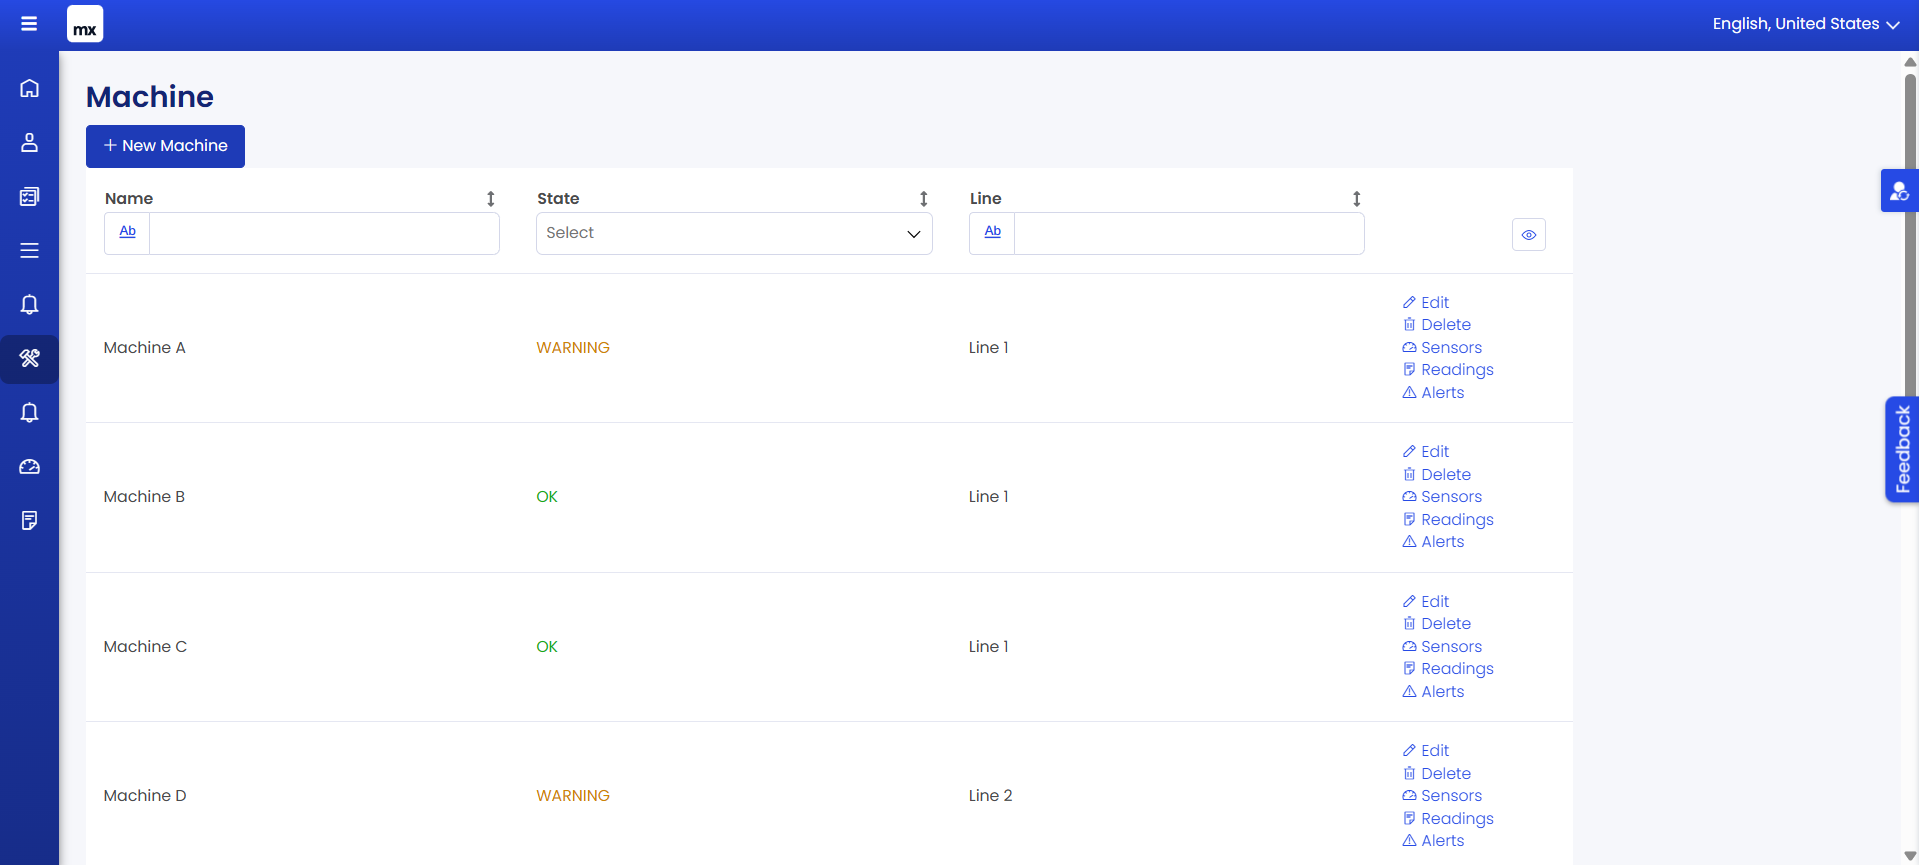
Task: Expand the State filter Select dropdown
Action: pyautogui.click(x=734, y=233)
